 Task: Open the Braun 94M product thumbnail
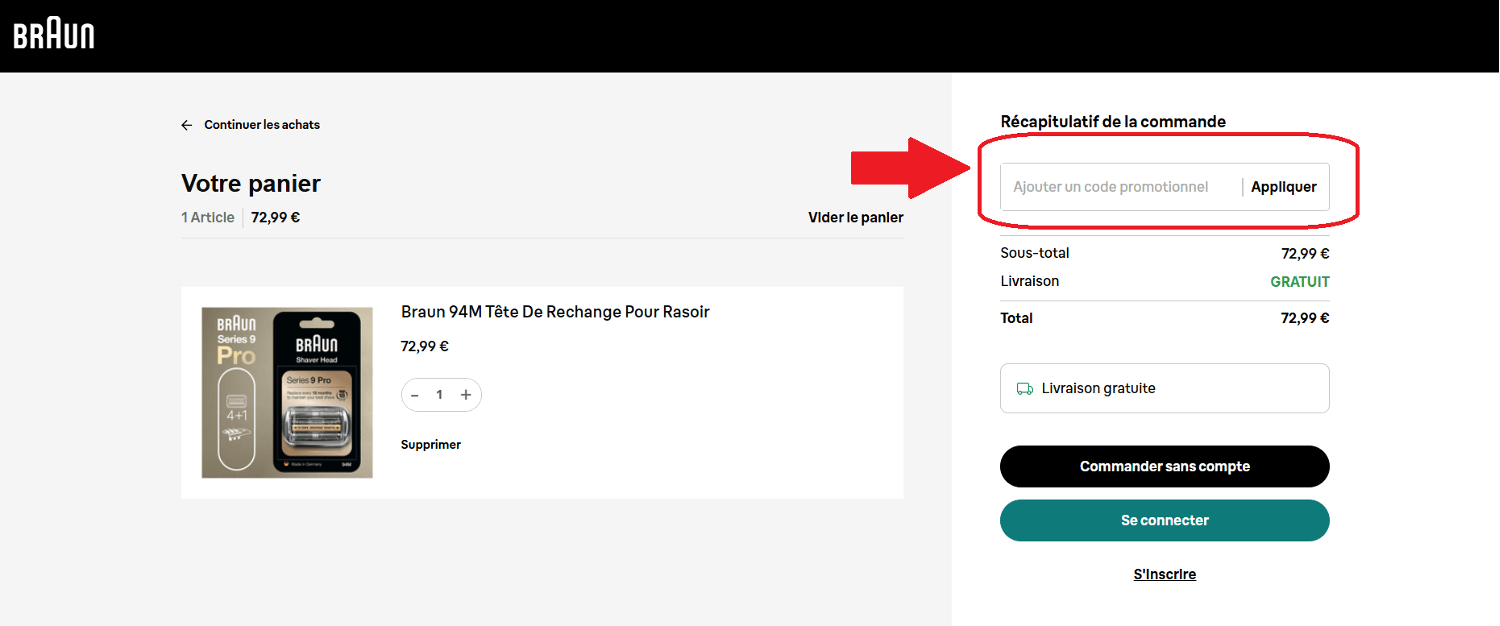287,392
